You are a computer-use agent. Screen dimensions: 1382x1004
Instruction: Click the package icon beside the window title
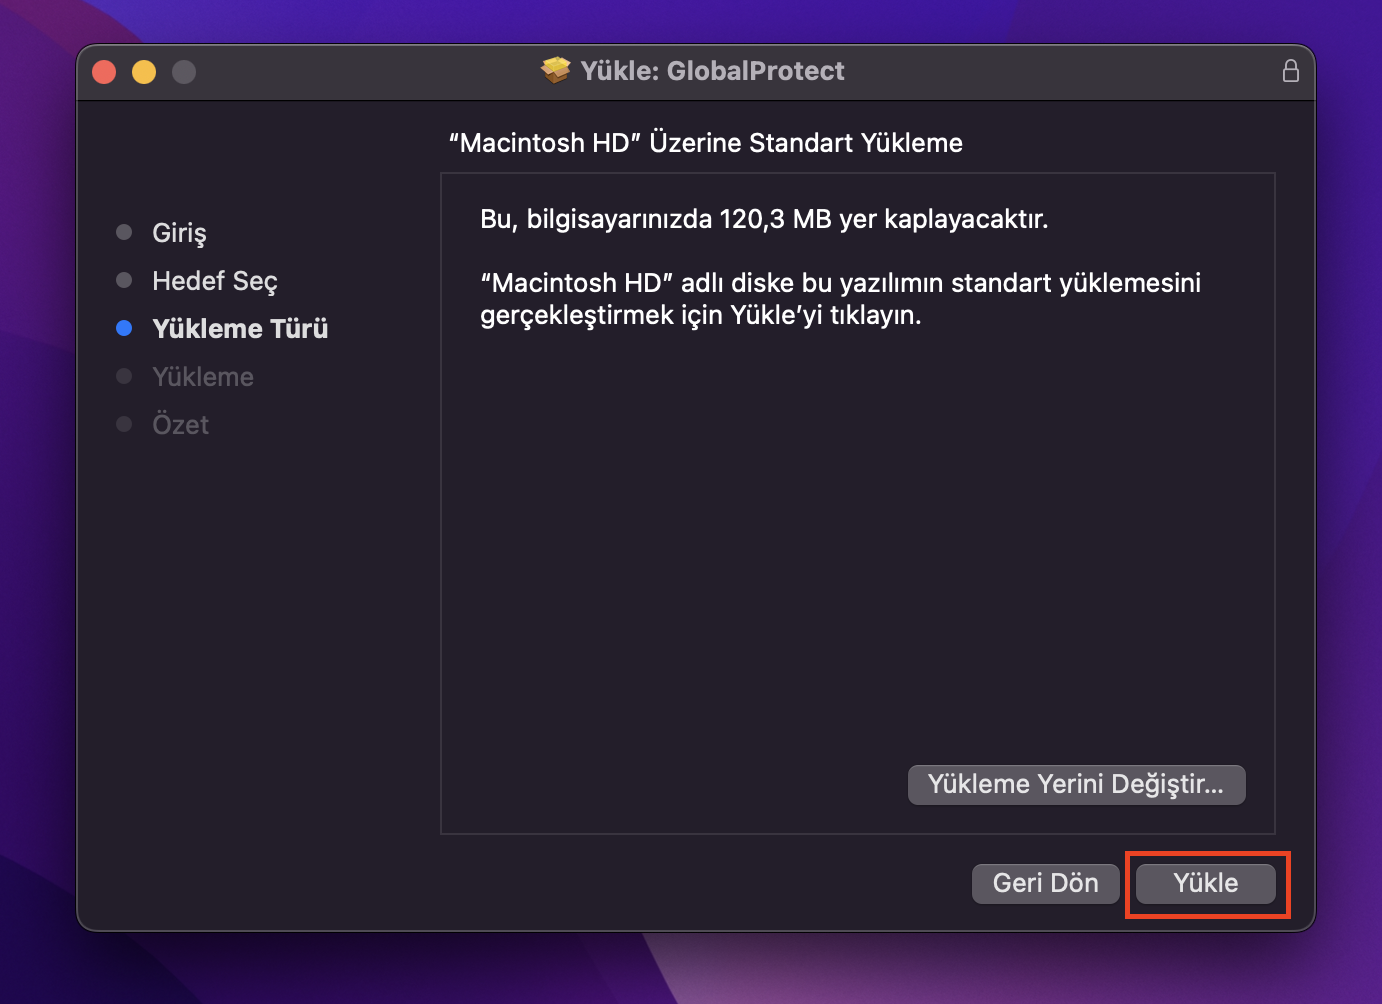point(555,71)
